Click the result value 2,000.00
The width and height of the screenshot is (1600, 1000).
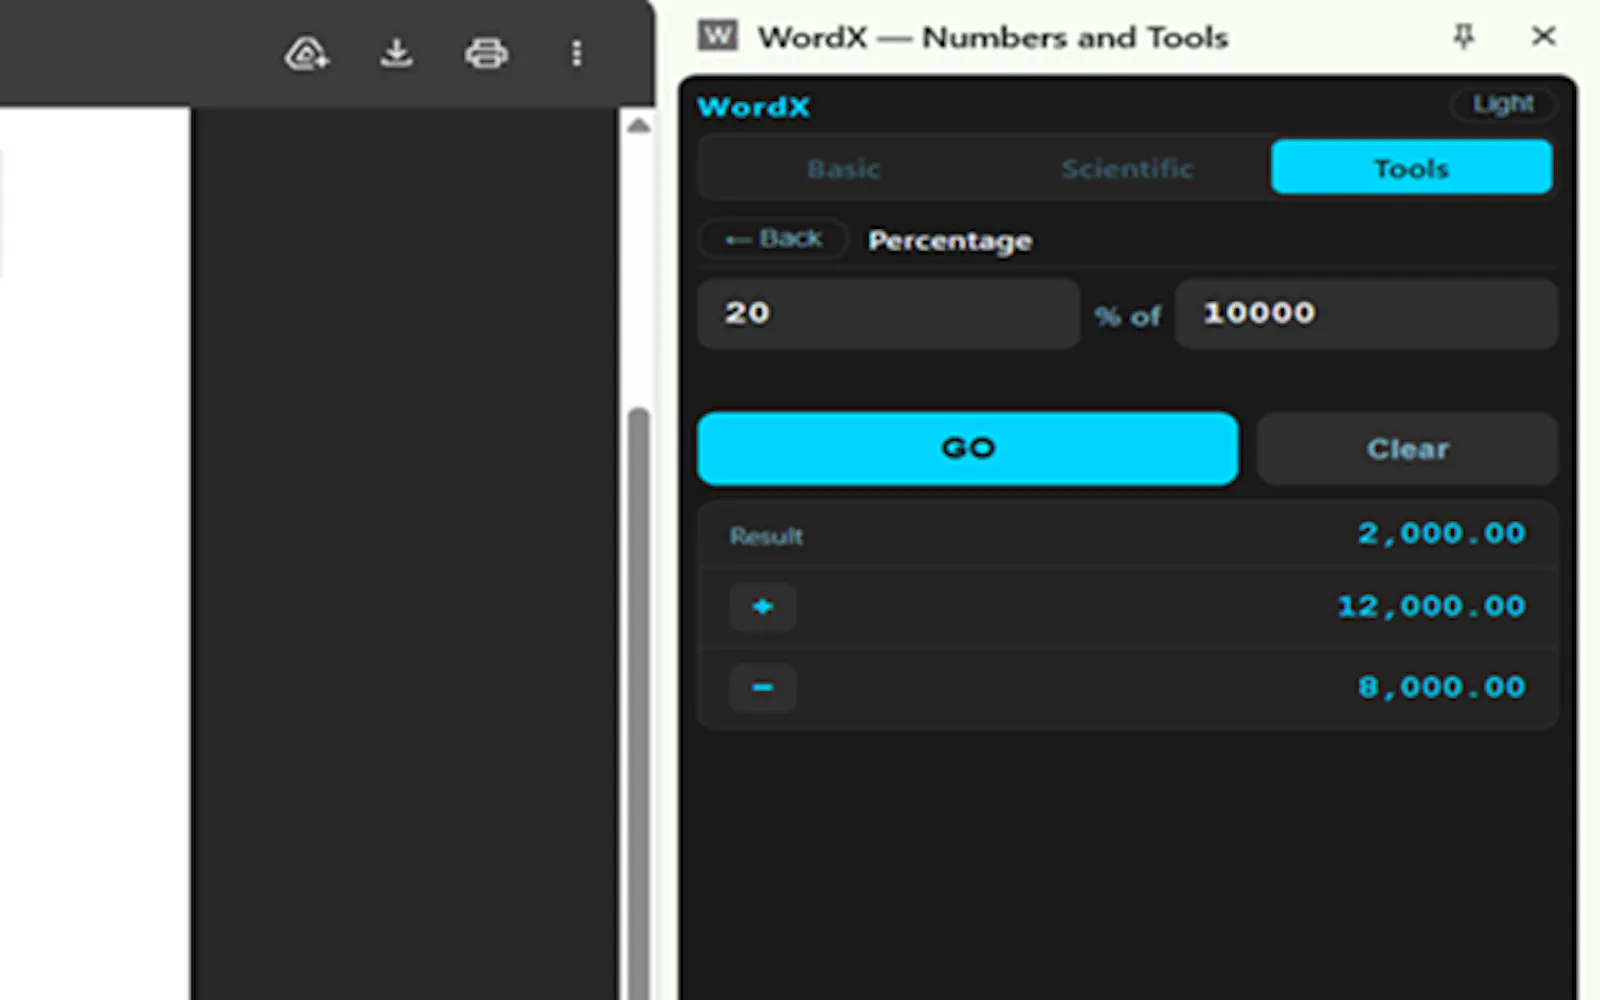(x=1441, y=534)
